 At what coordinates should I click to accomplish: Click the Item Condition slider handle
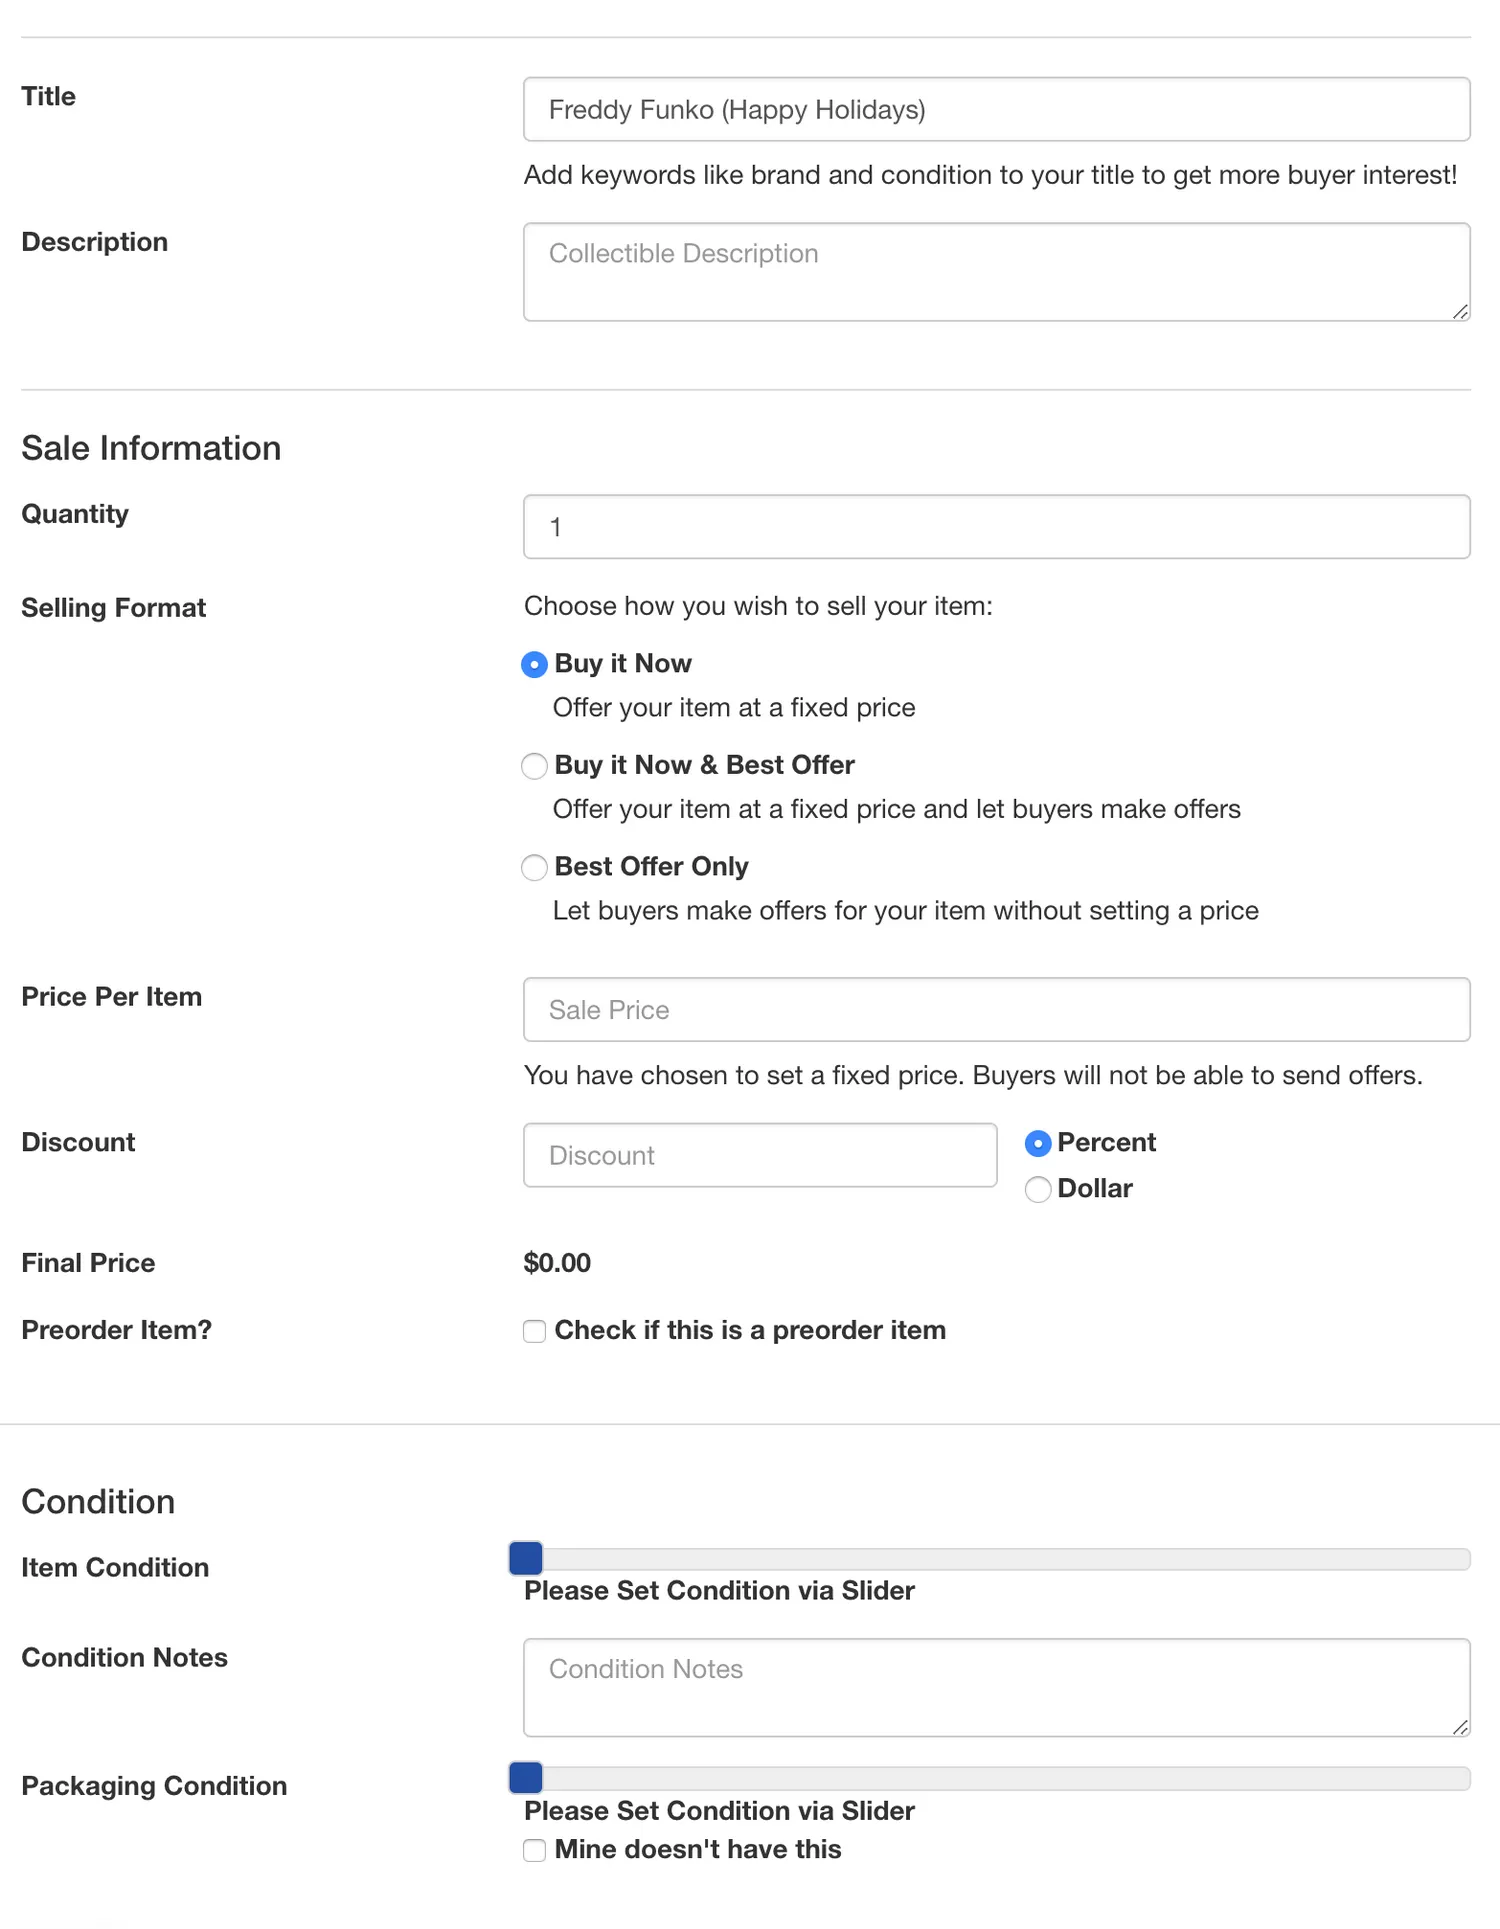click(526, 1558)
